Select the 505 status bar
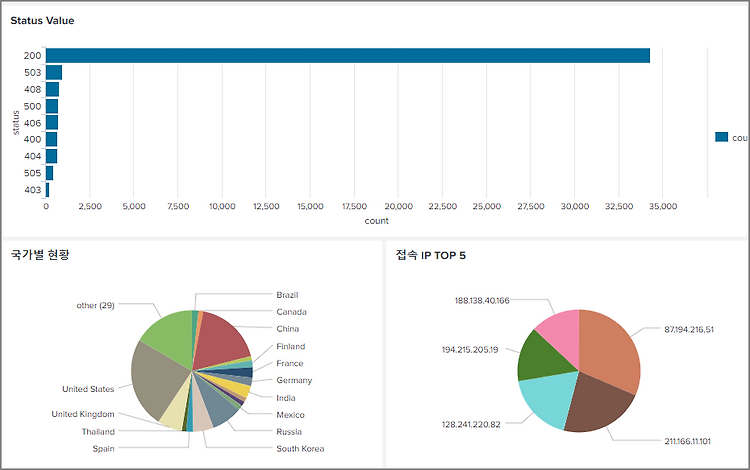Viewport: 750px width, 470px height. pos(50,173)
